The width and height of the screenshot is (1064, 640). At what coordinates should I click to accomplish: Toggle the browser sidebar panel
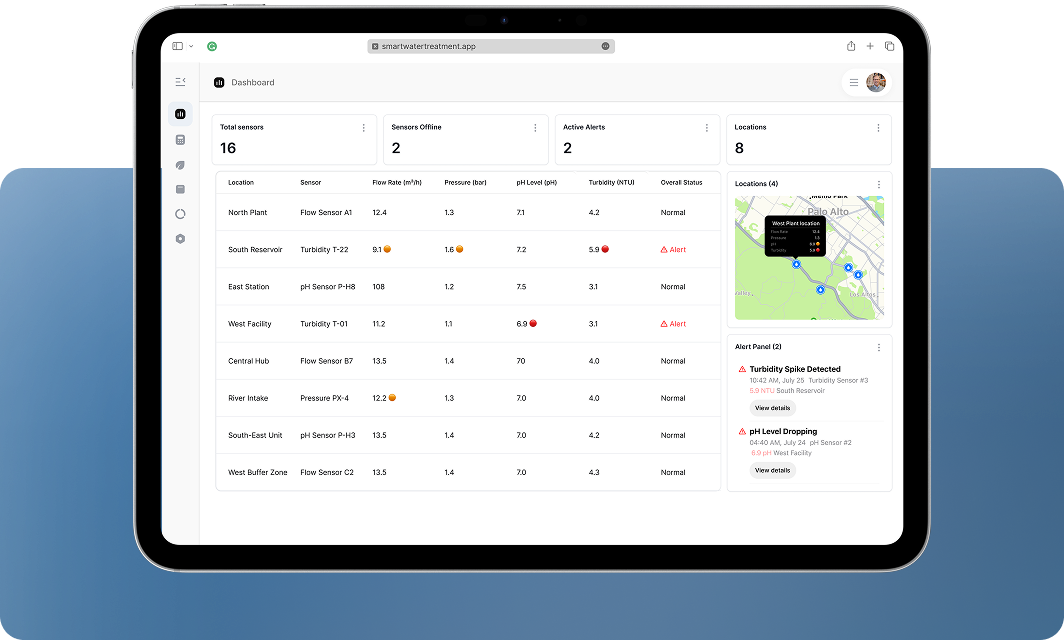177,46
